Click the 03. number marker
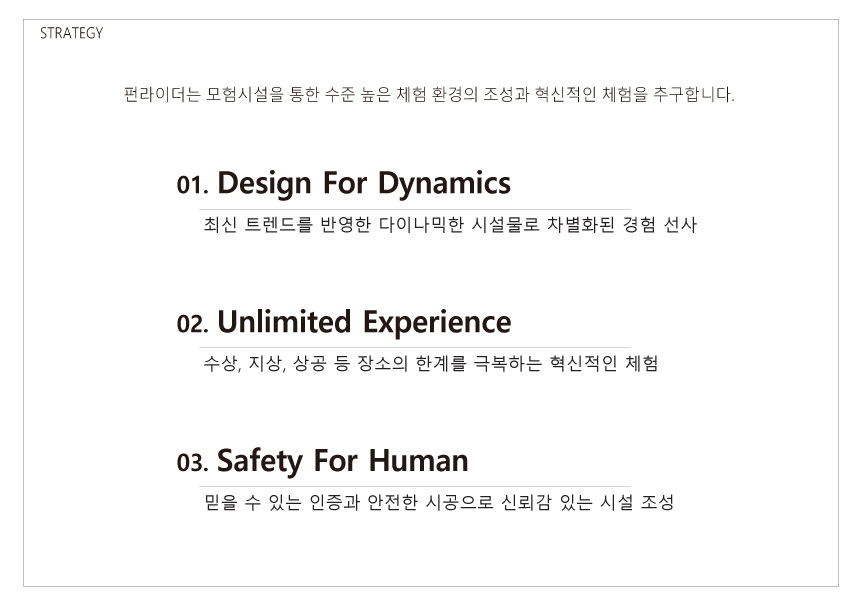This screenshot has width=860, height=608. pos(193,463)
